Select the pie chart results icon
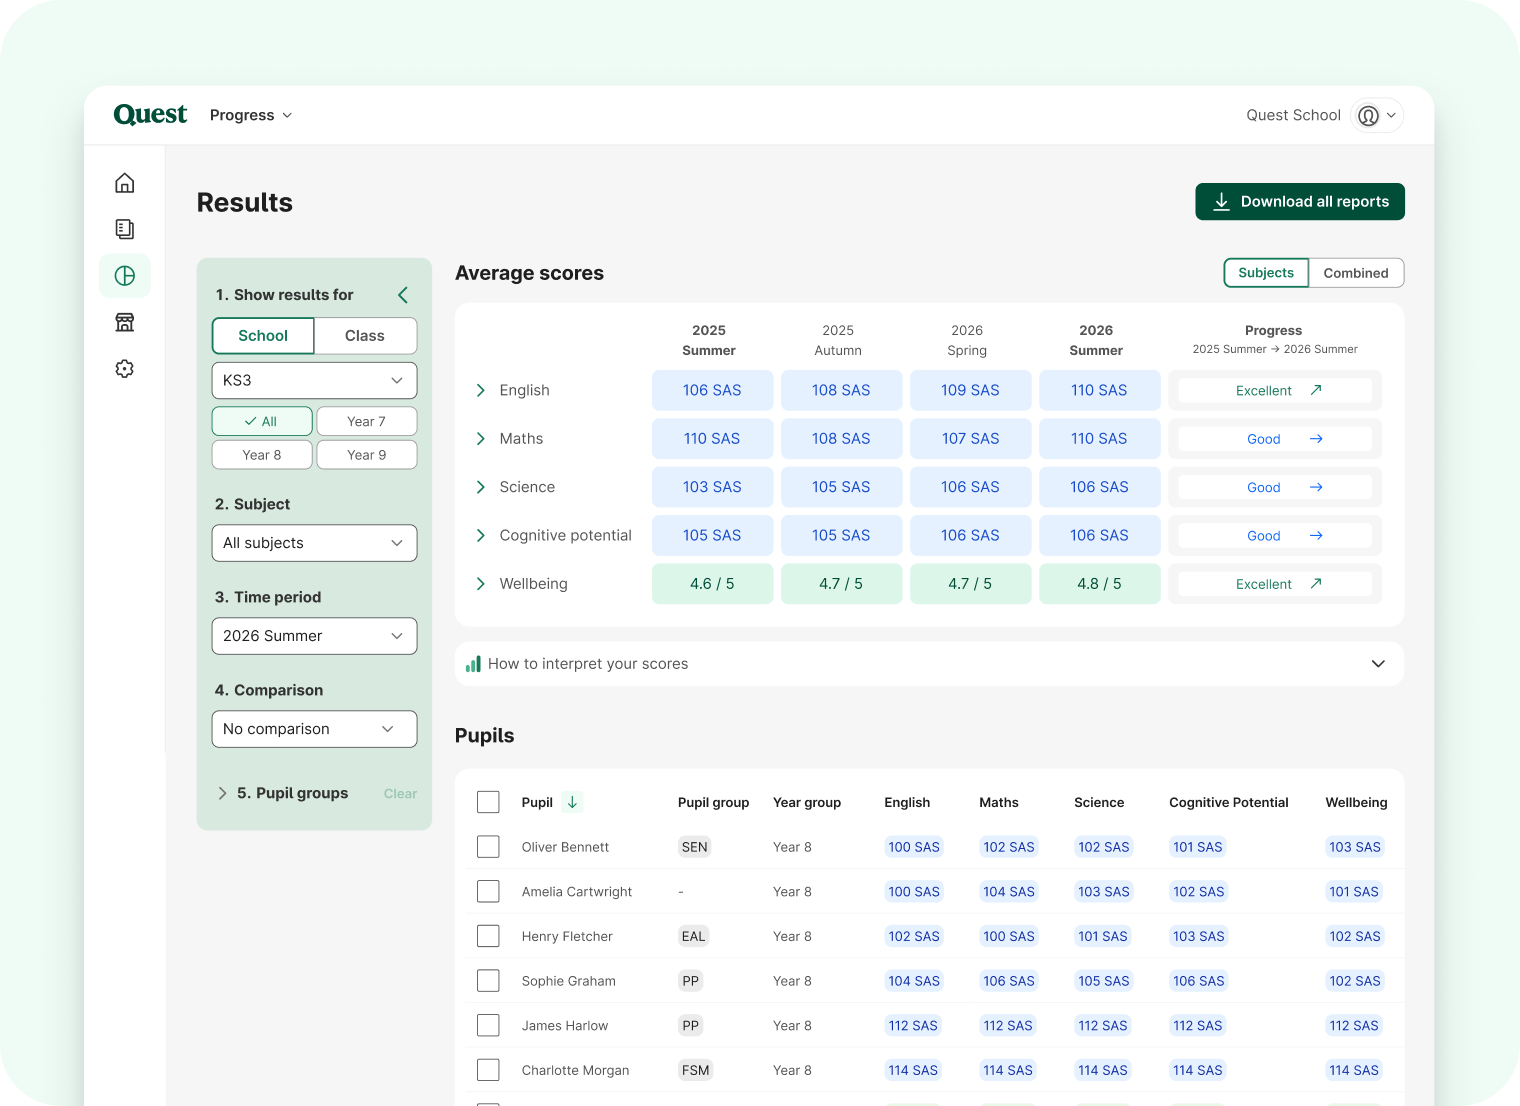The image size is (1520, 1106). point(125,276)
